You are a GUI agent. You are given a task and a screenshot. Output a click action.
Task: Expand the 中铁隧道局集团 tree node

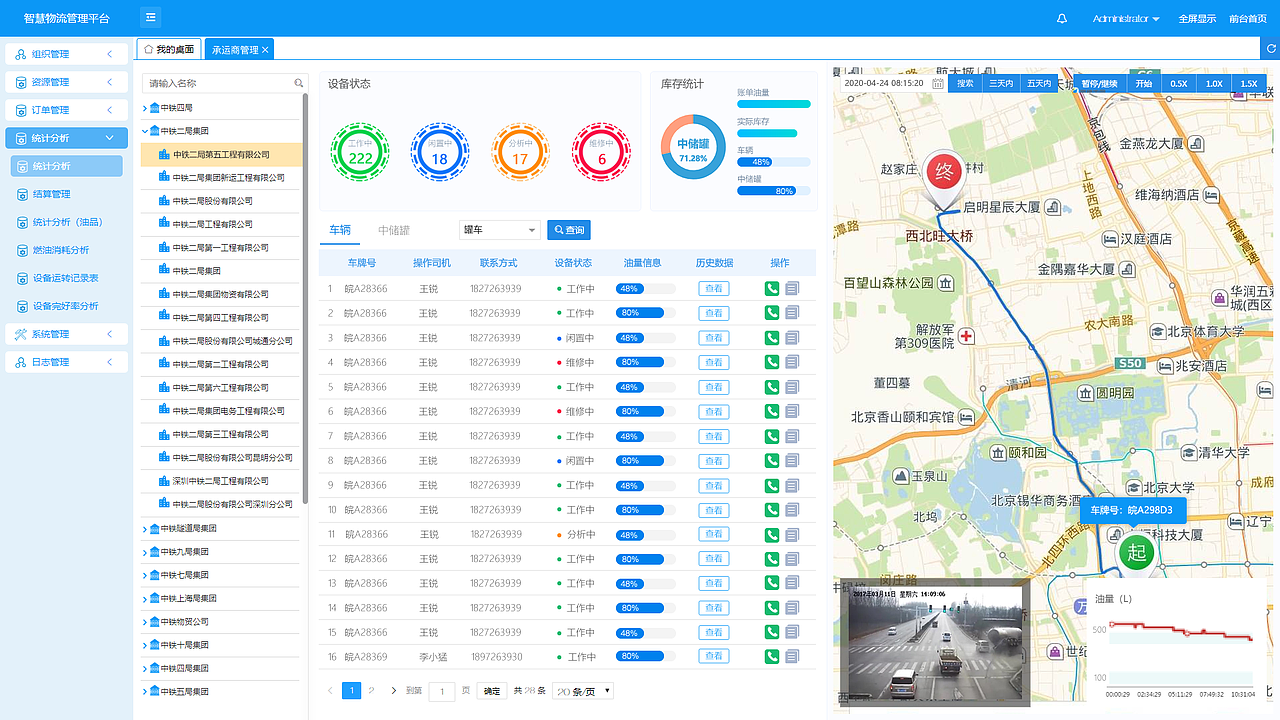(143, 527)
